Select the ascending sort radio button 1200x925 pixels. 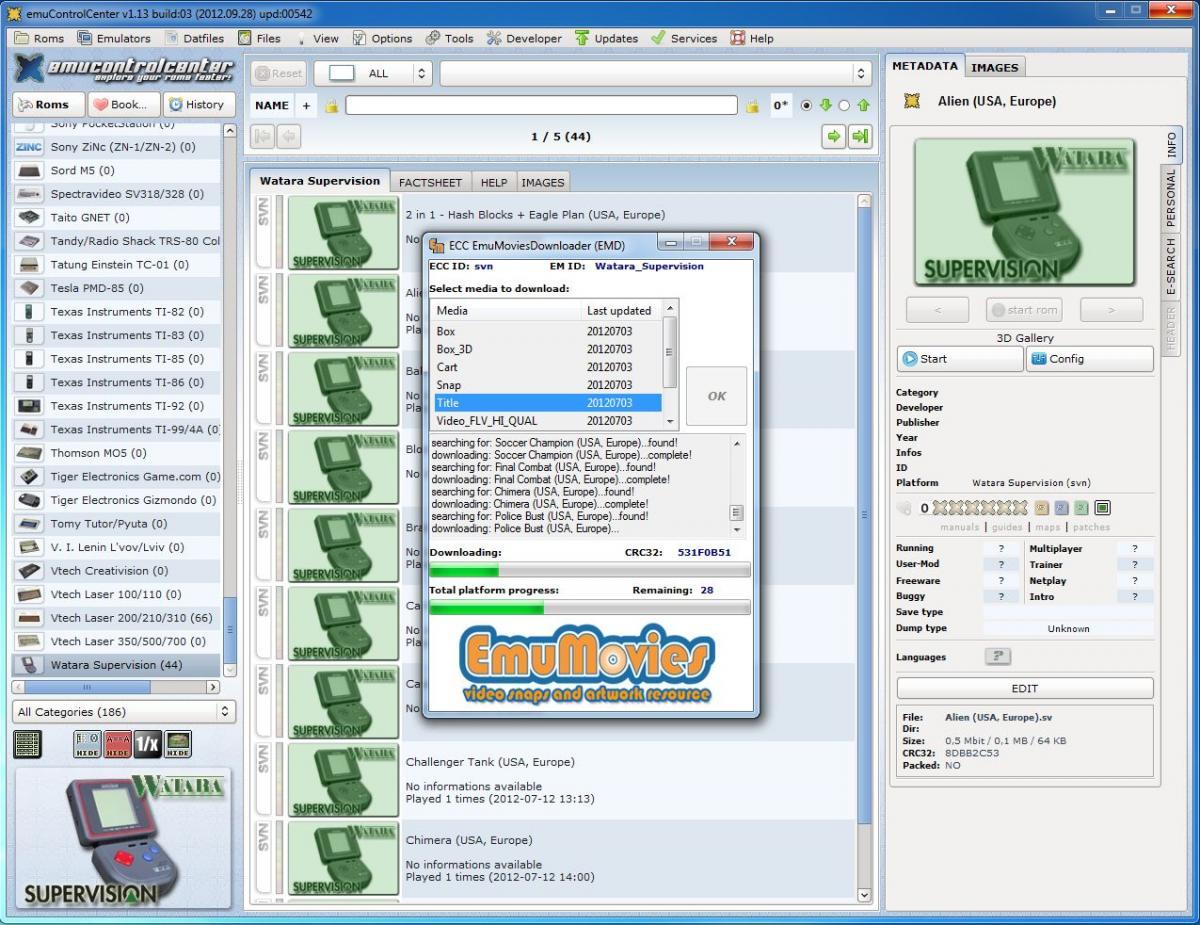(845, 105)
